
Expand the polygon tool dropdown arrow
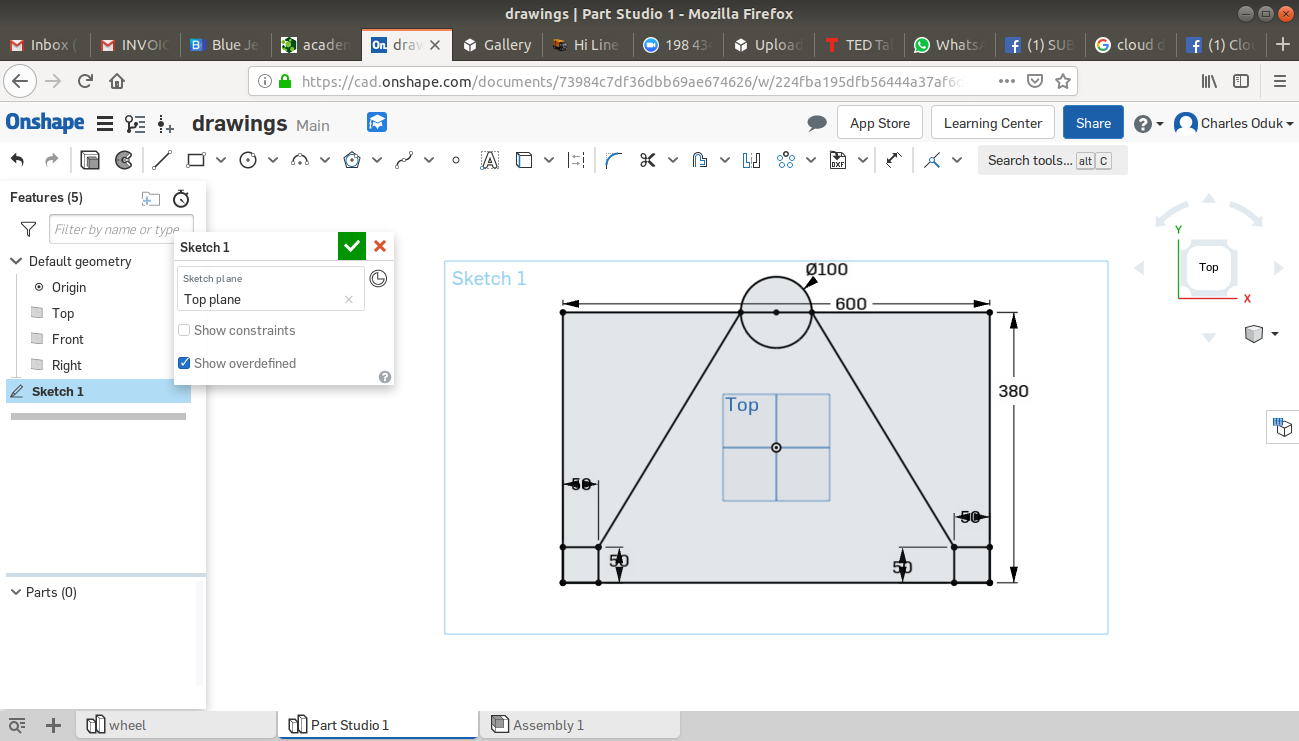point(377,160)
